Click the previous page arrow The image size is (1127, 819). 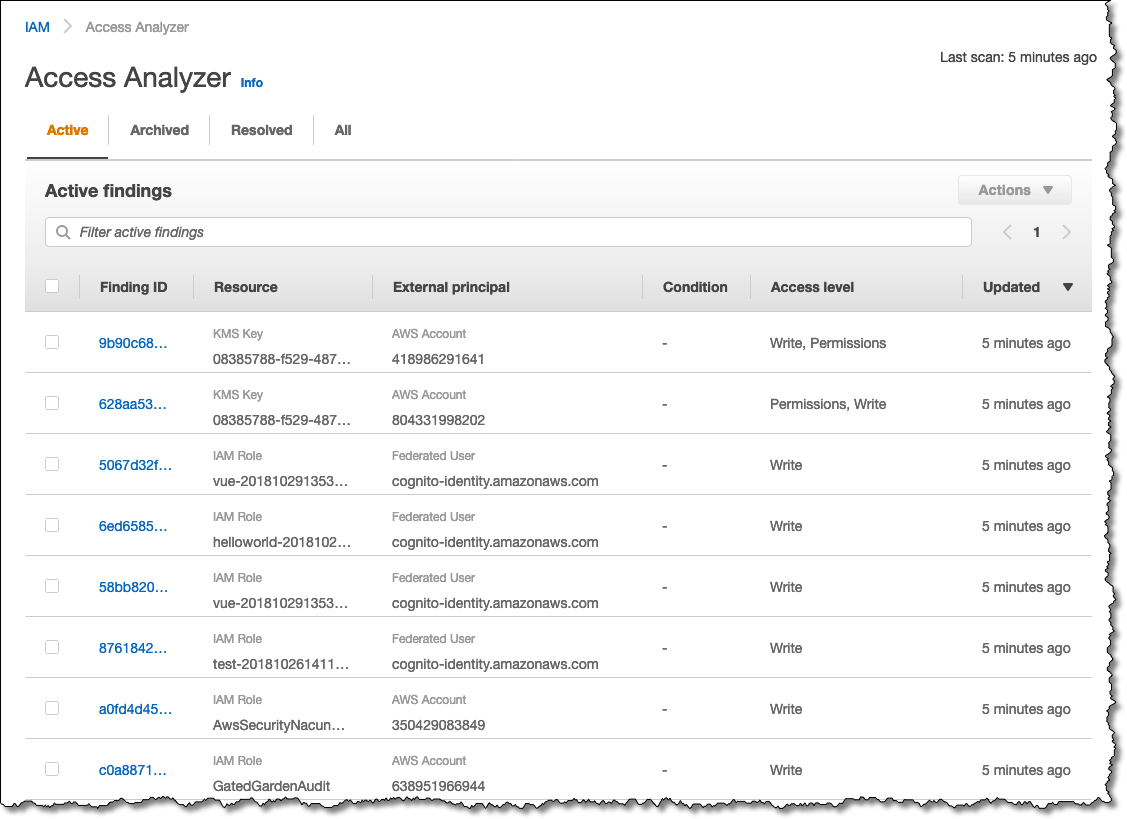pyautogui.click(x=1007, y=231)
